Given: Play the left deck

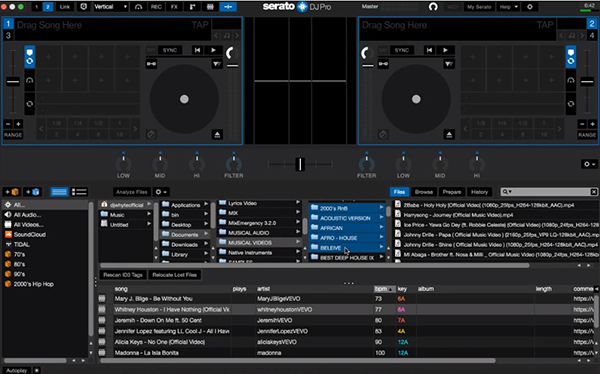Looking at the screenshot, I should click(214, 50).
